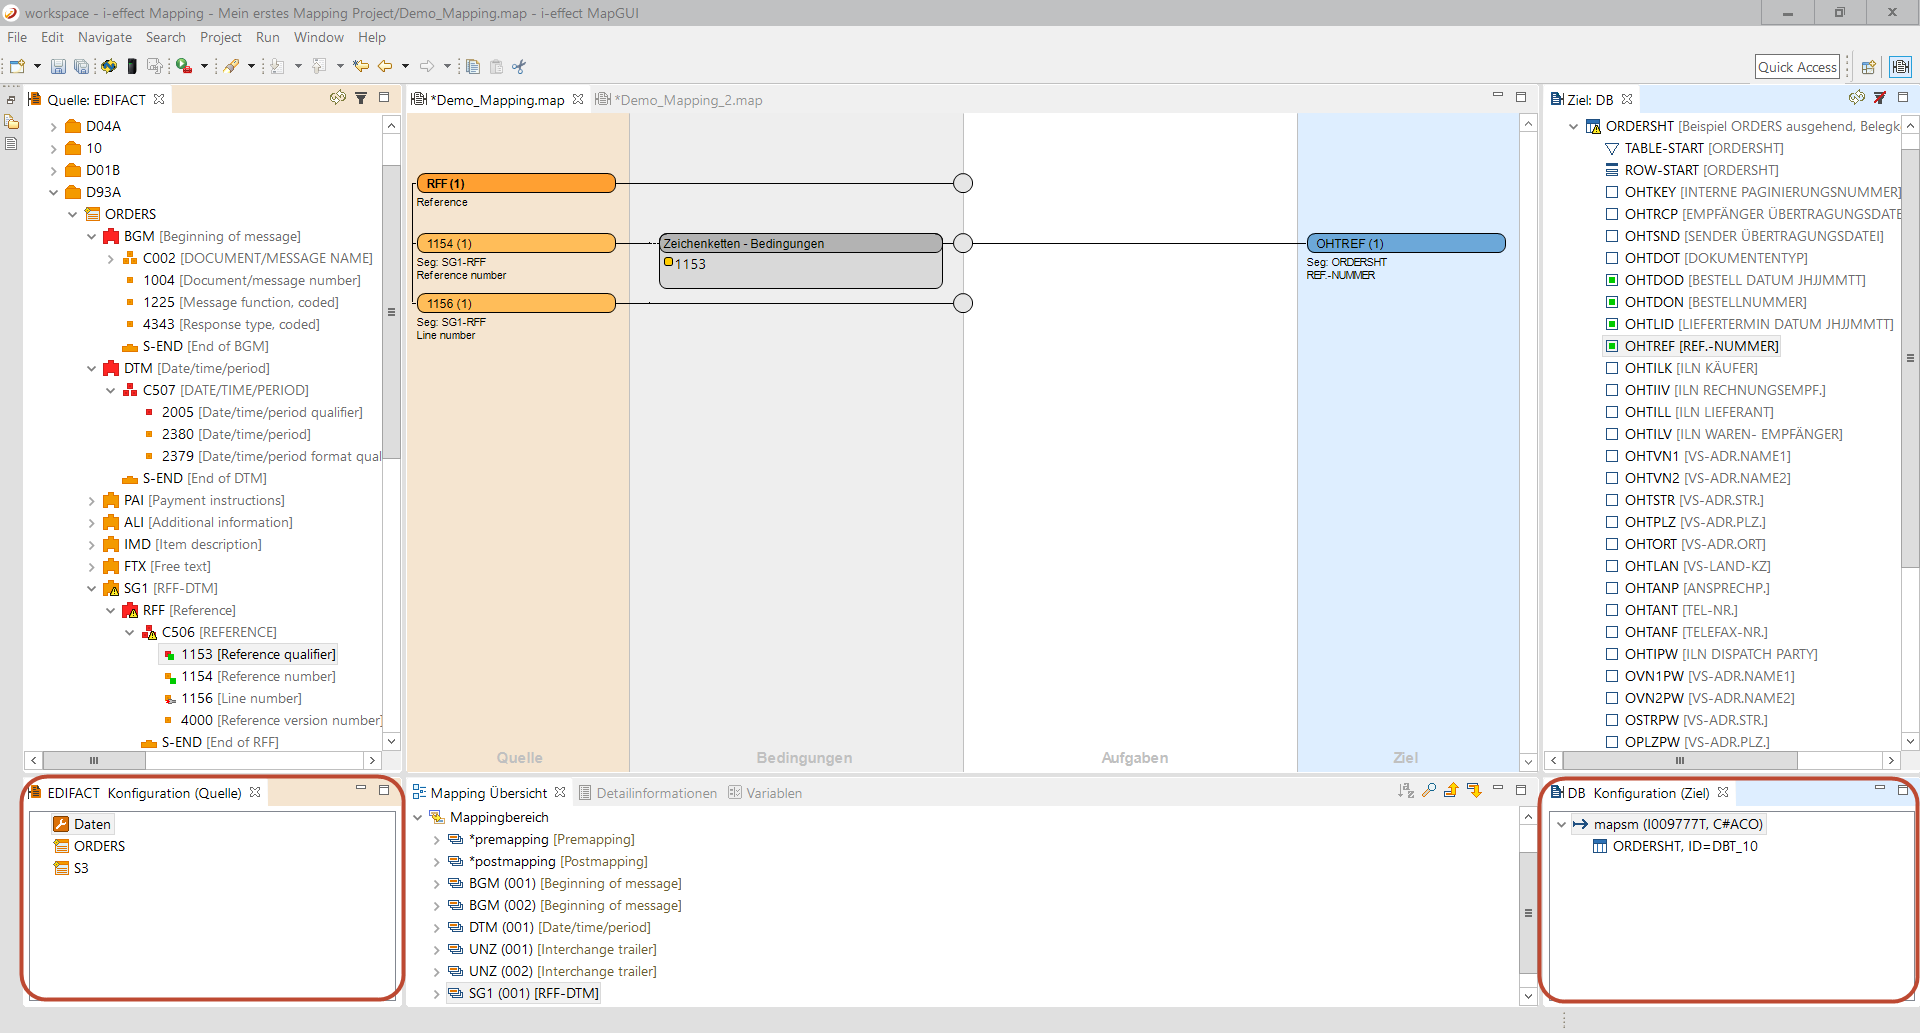Click the Save toolbar icon
This screenshot has height=1033, width=1920.
point(58,67)
